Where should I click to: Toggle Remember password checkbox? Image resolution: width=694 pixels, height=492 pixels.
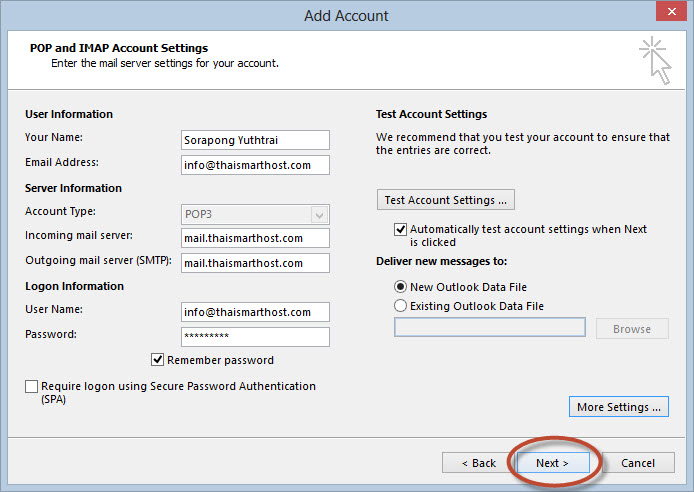(157, 360)
